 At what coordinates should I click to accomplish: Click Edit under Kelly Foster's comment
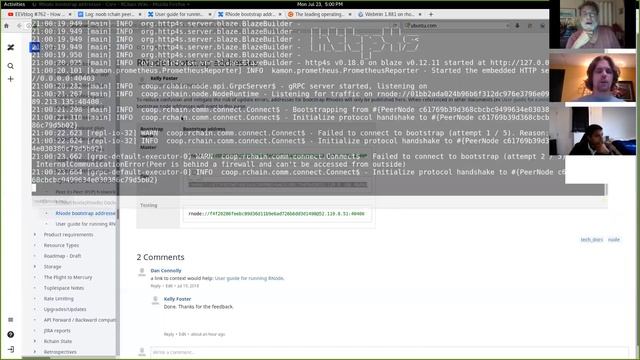pos(182,334)
